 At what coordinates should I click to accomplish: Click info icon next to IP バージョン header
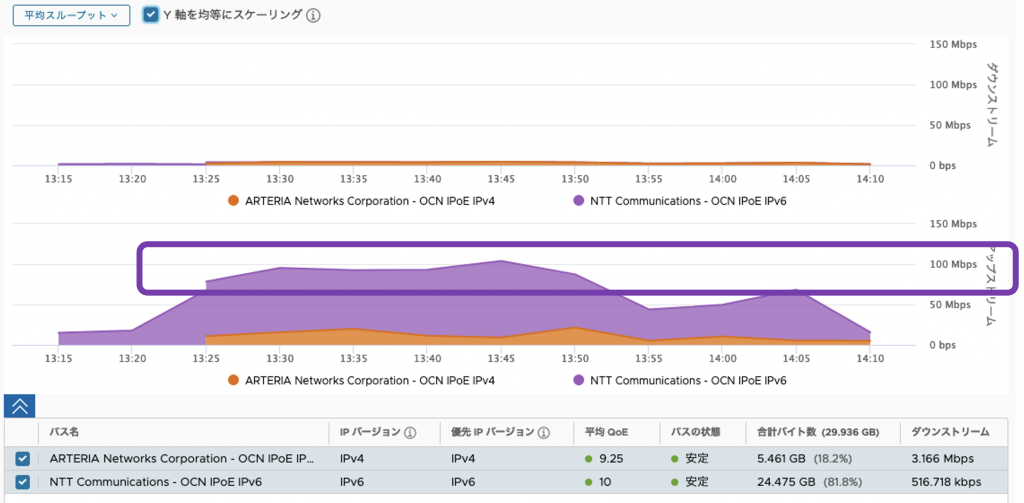[410, 432]
